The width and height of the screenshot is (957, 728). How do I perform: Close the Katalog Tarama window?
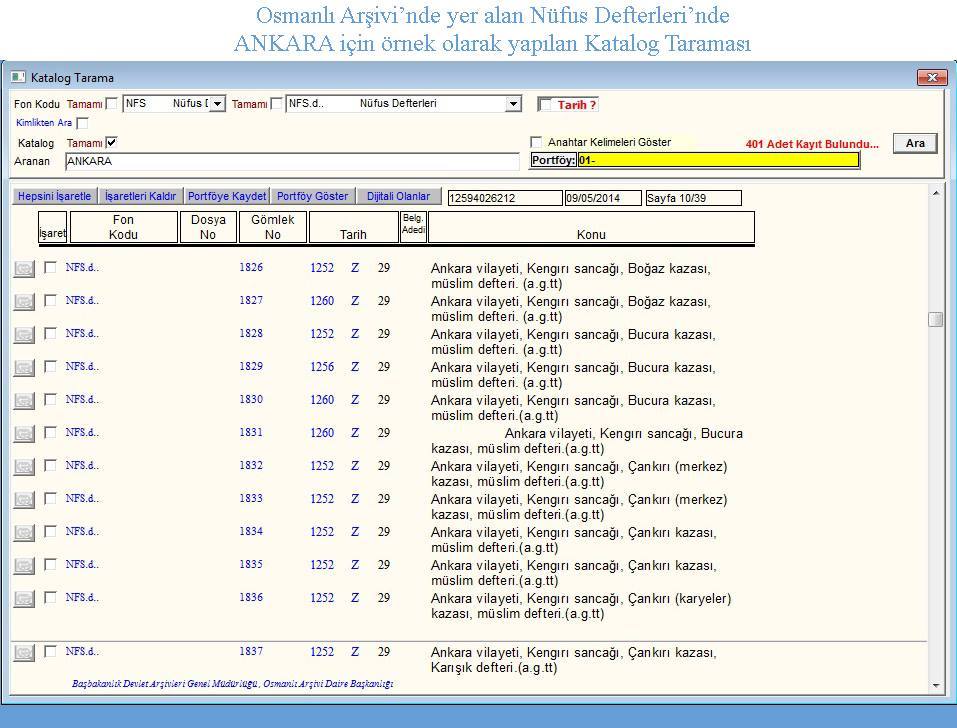point(932,77)
